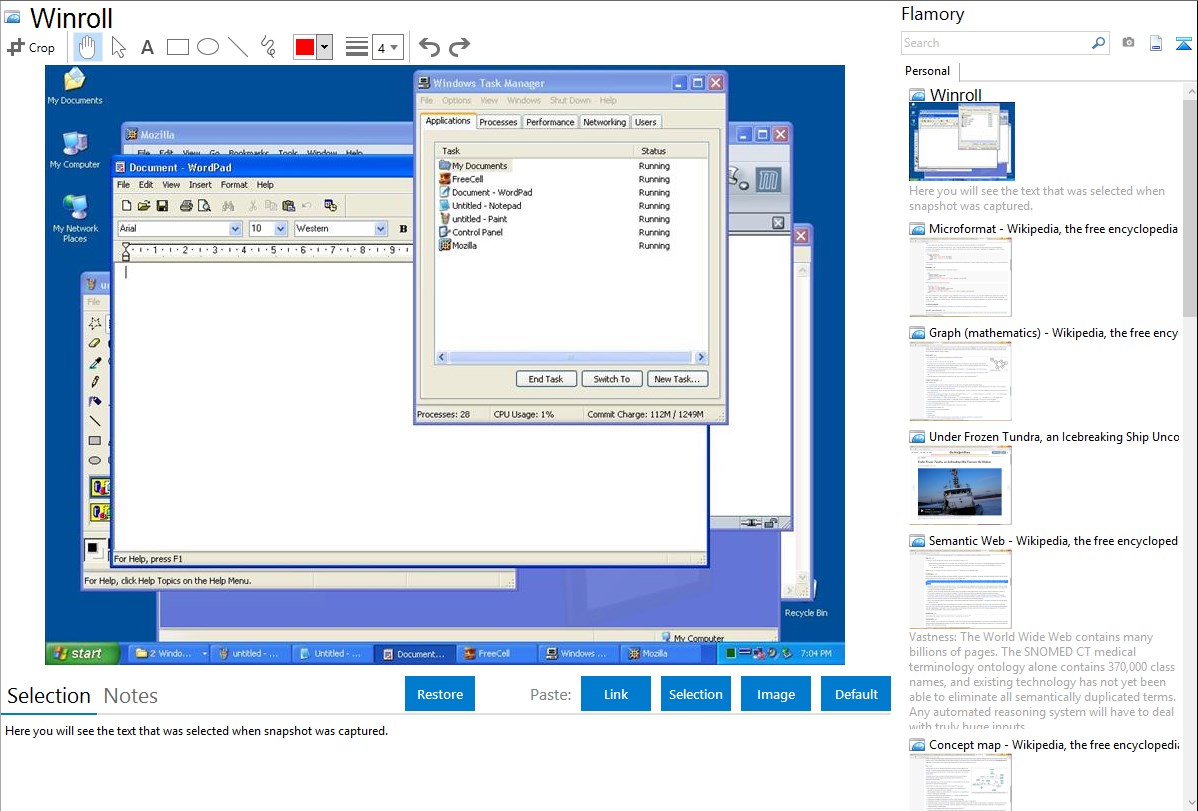Pick the straight line tool
This screenshot has height=811, width=1198.
pyautogui.click(x=238, y=47)
